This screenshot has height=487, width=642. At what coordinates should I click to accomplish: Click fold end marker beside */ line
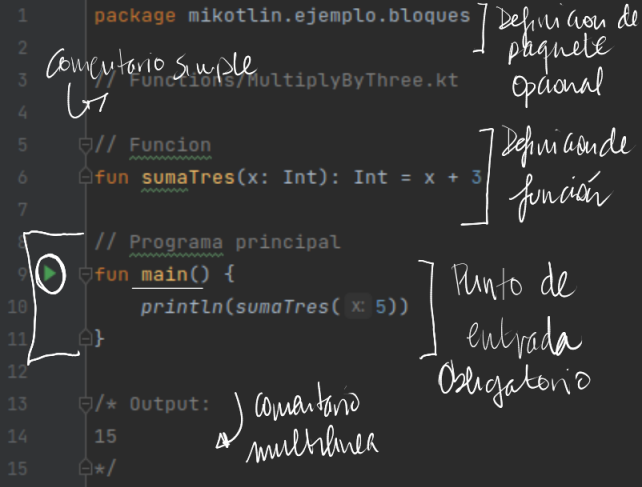85,467
